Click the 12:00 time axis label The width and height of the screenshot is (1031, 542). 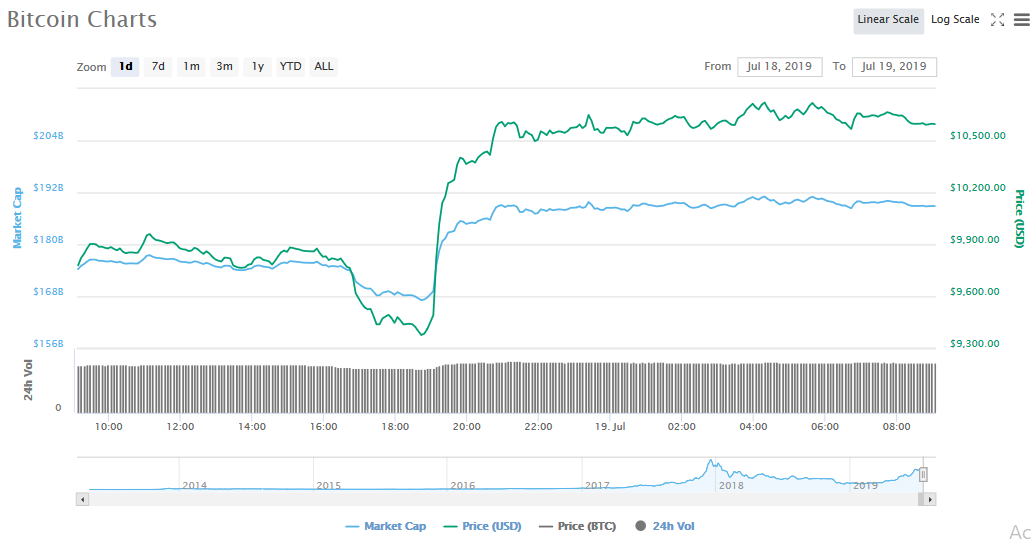click(x=180, y=426)
